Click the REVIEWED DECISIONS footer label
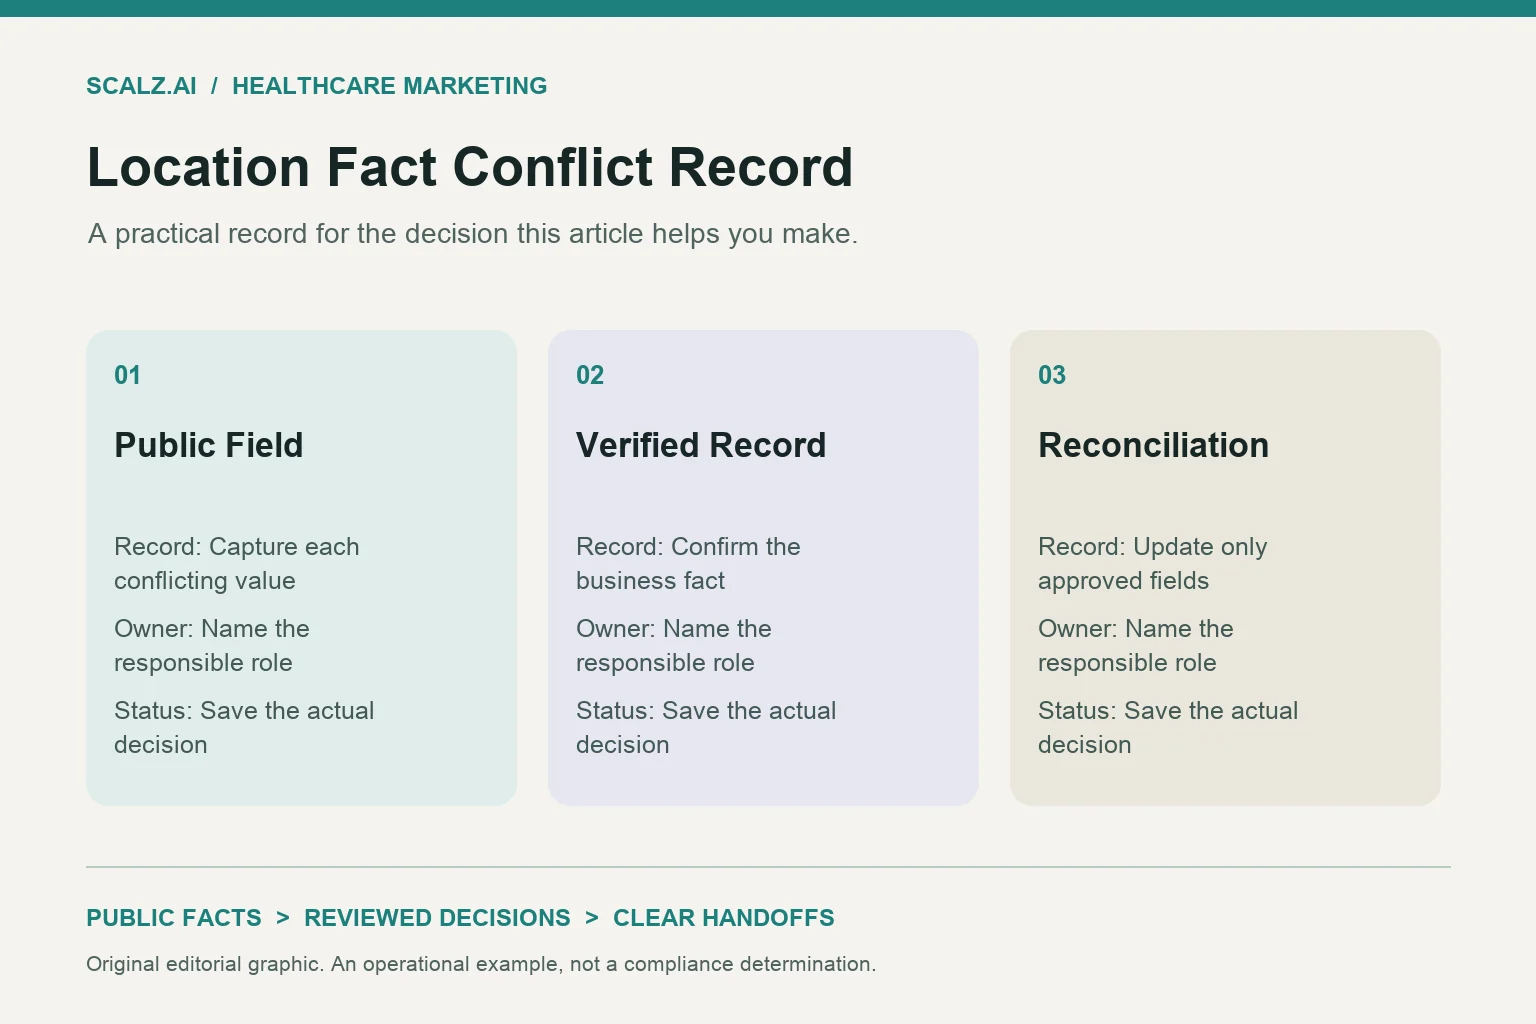 click(x=437, y=918)
